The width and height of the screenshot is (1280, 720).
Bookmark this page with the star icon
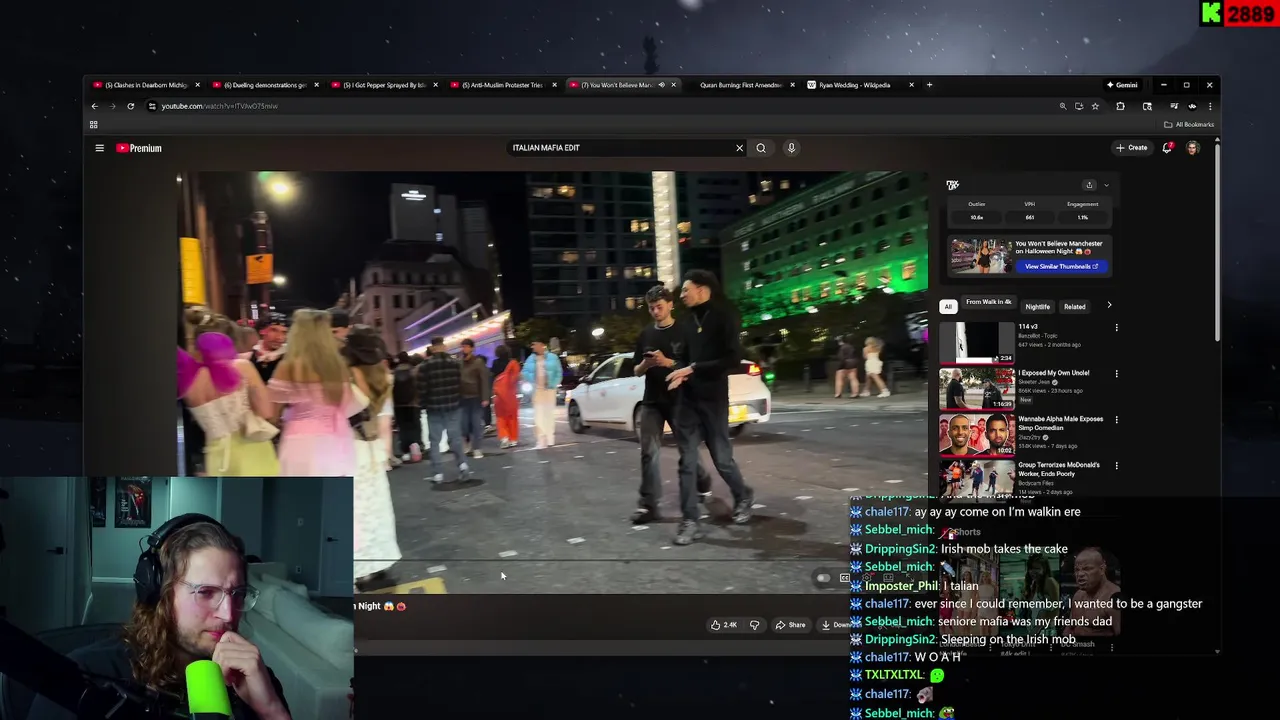click(1095, 106)
